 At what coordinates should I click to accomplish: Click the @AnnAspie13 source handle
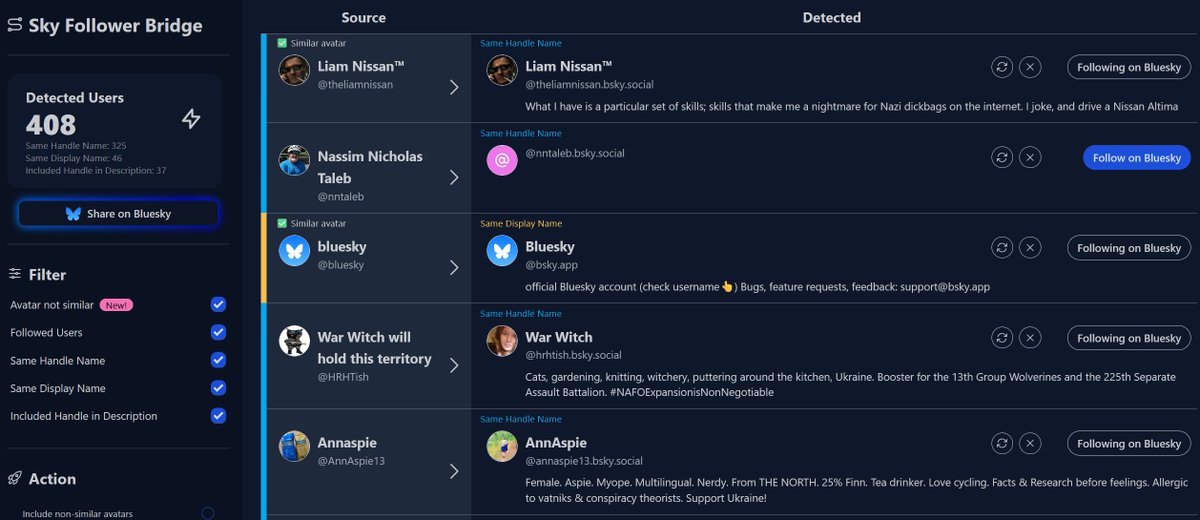point(351,461)
